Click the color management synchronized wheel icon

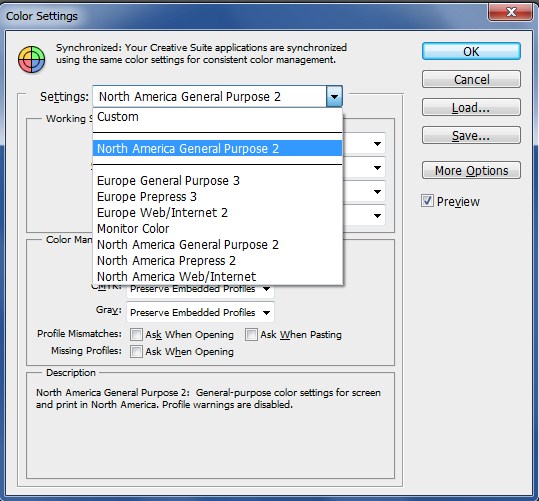point(31,60)
